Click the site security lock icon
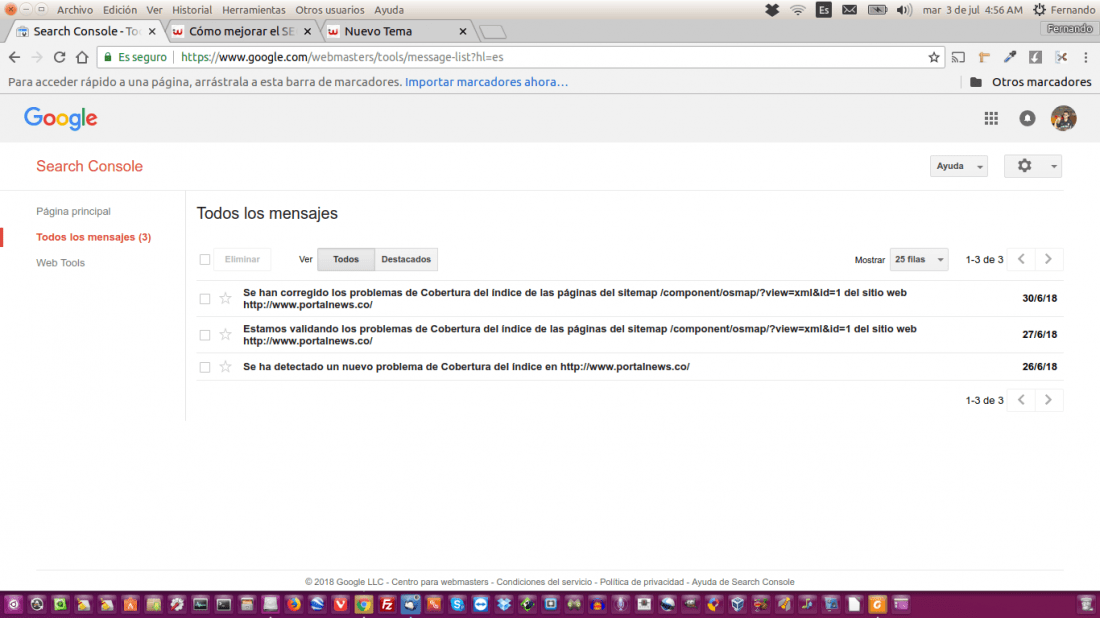This screenshot has height=618, width=1100. click(107, 58)
